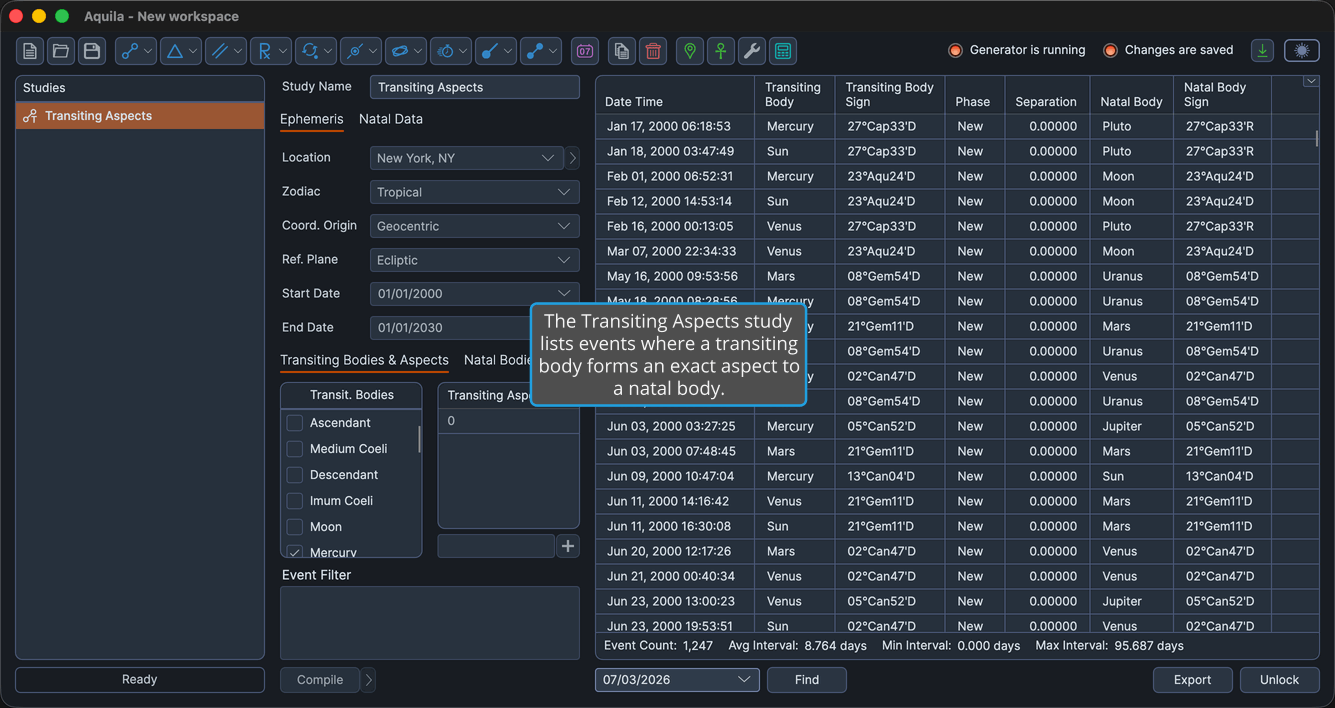Click the Study Name input field
The image size is (1335, 708).
475,87
